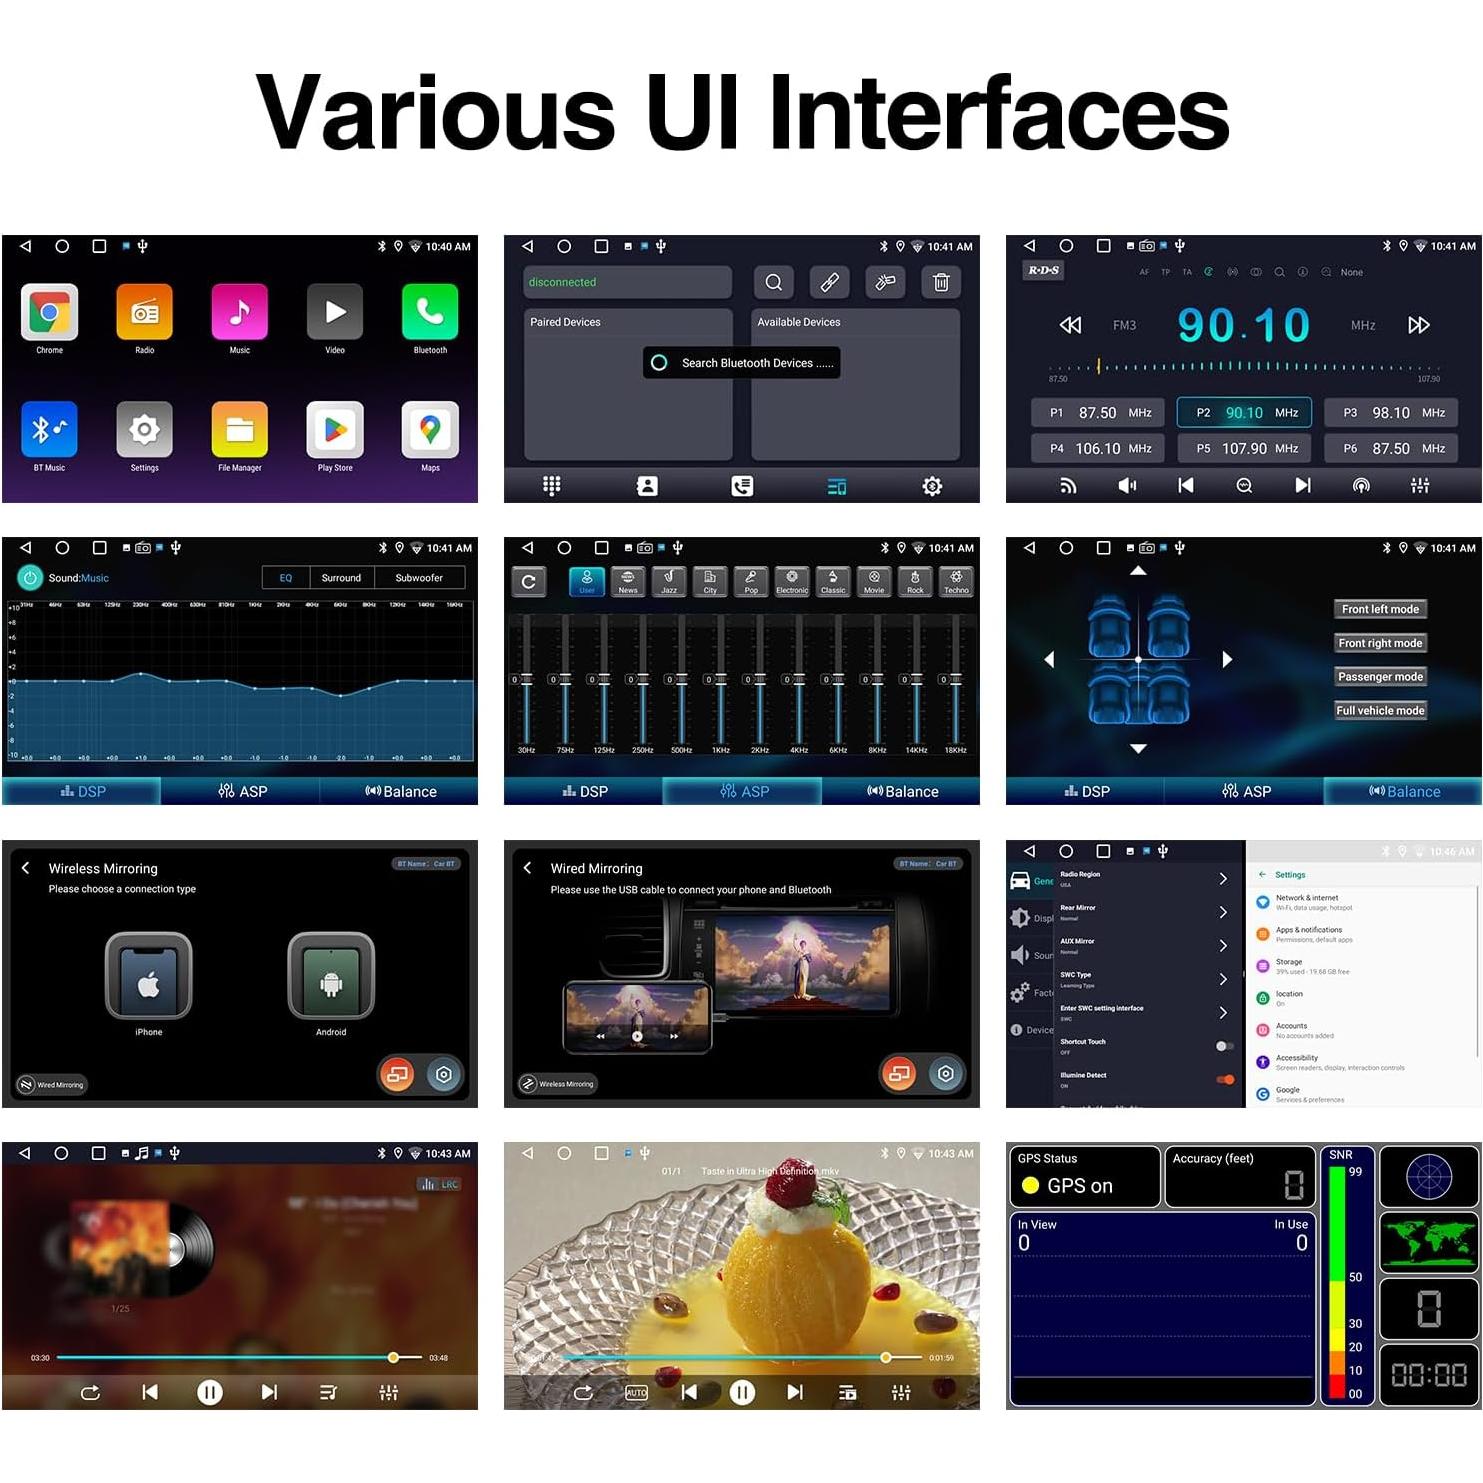Screen dimensions: 1483x1483
Task: Select Android wireless mirroring connection type
Action: 331,977
